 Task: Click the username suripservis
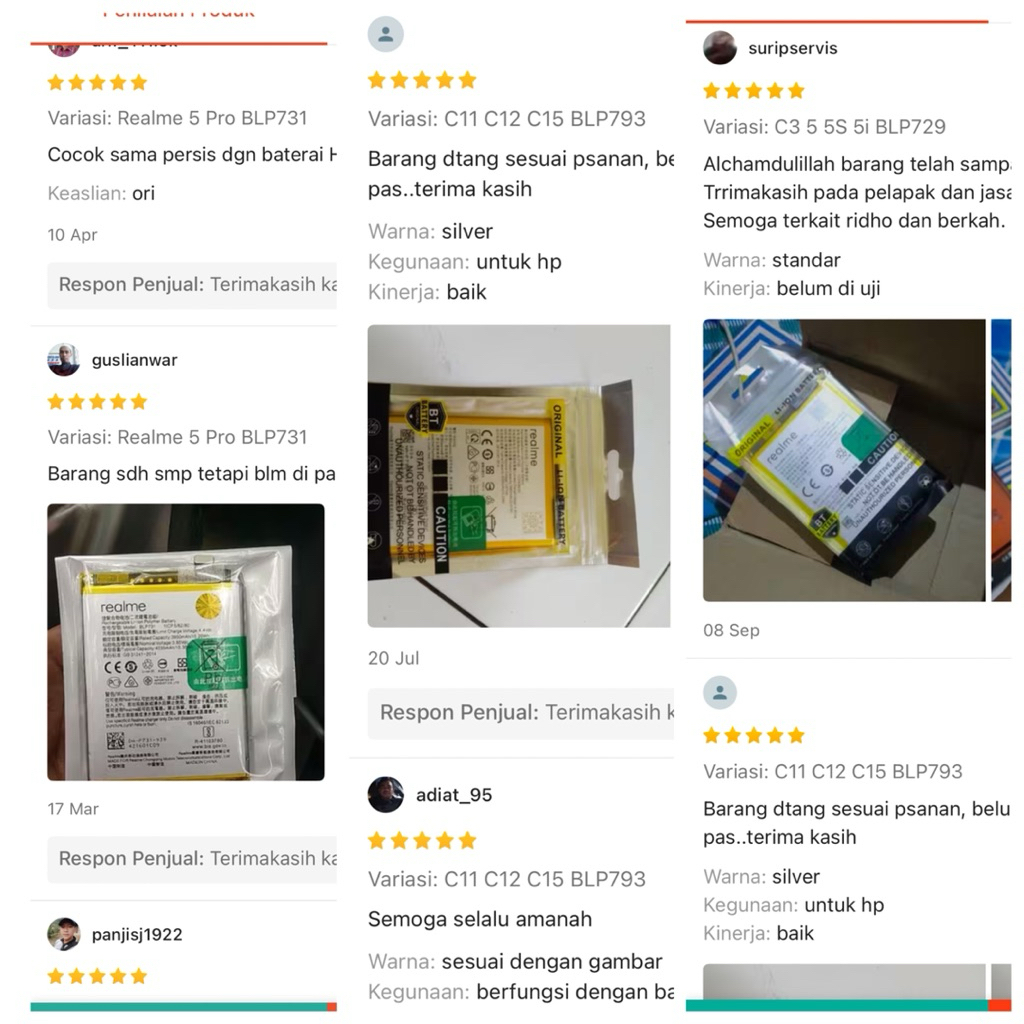tap(793, 48)
